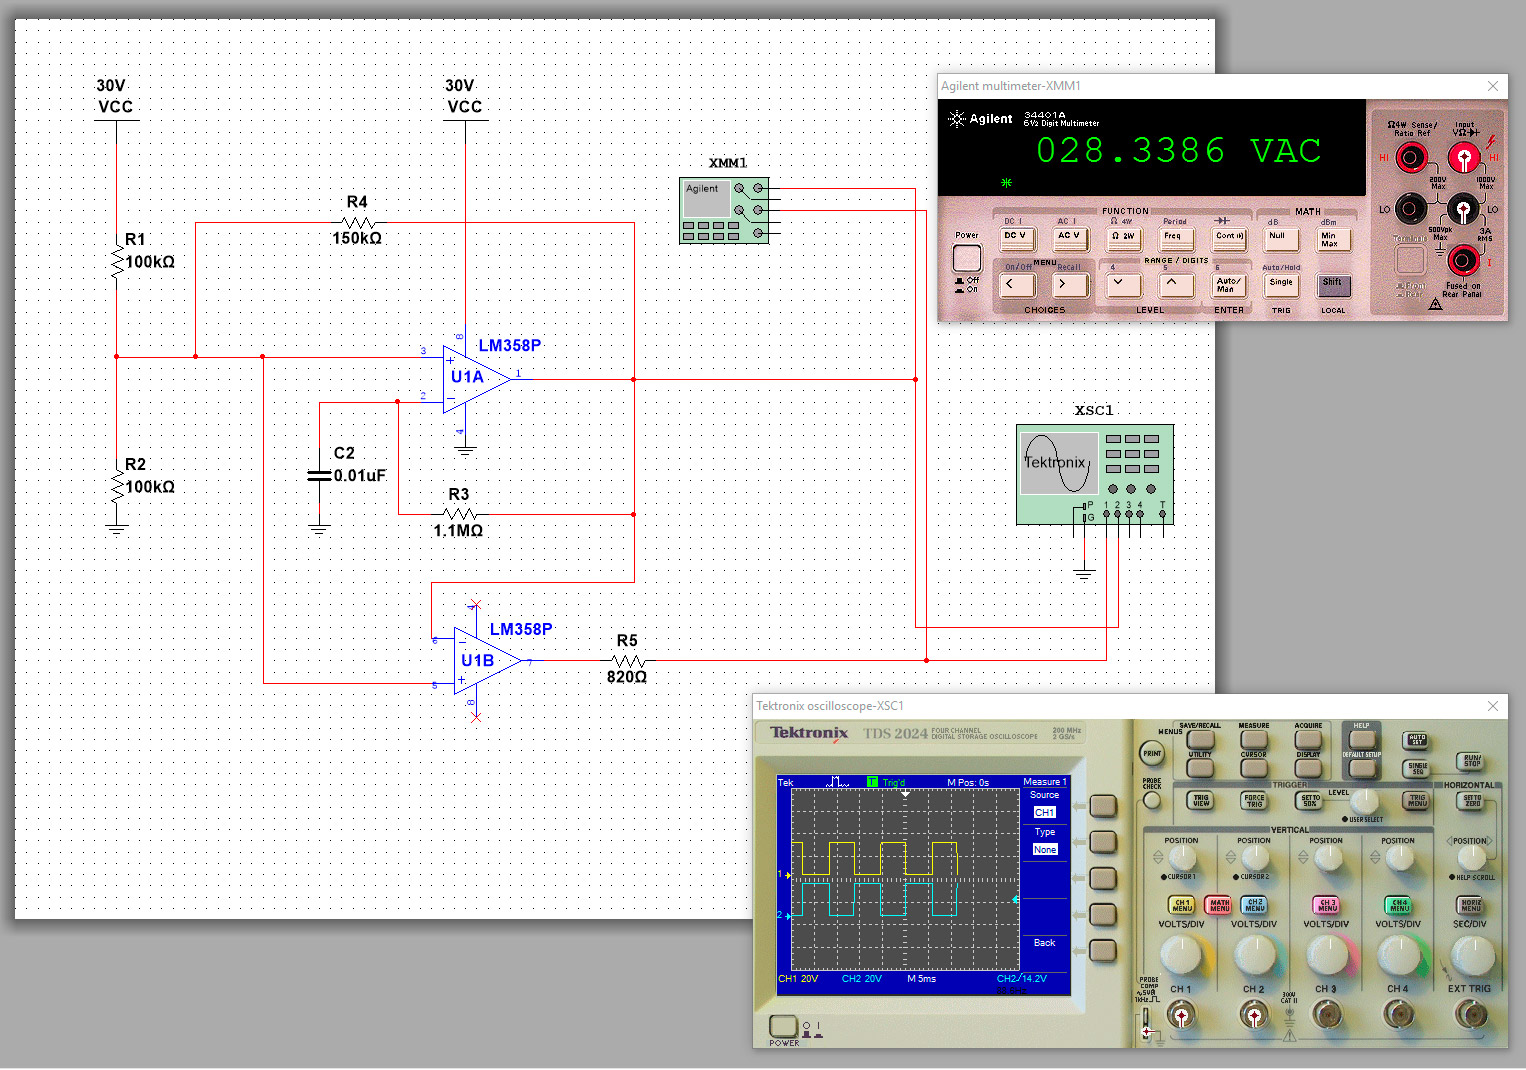The image size is (1526, 1070).
Task: Click the oscilloscope Source option button
Action: pyautogui.click(x=1103, y=805)
